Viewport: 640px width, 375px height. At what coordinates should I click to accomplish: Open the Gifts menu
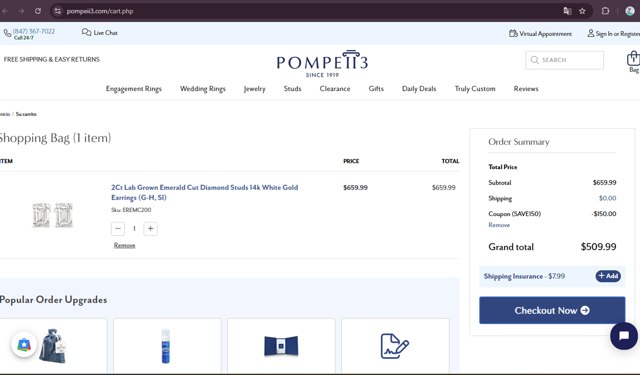[x=376, y=89]
